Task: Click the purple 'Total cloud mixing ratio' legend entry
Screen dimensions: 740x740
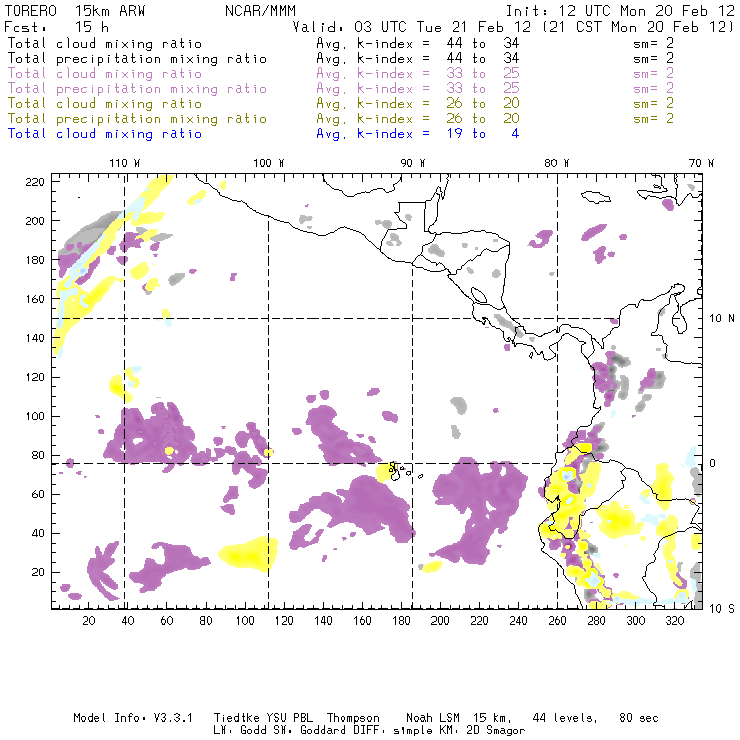Action: coord(105,74)
